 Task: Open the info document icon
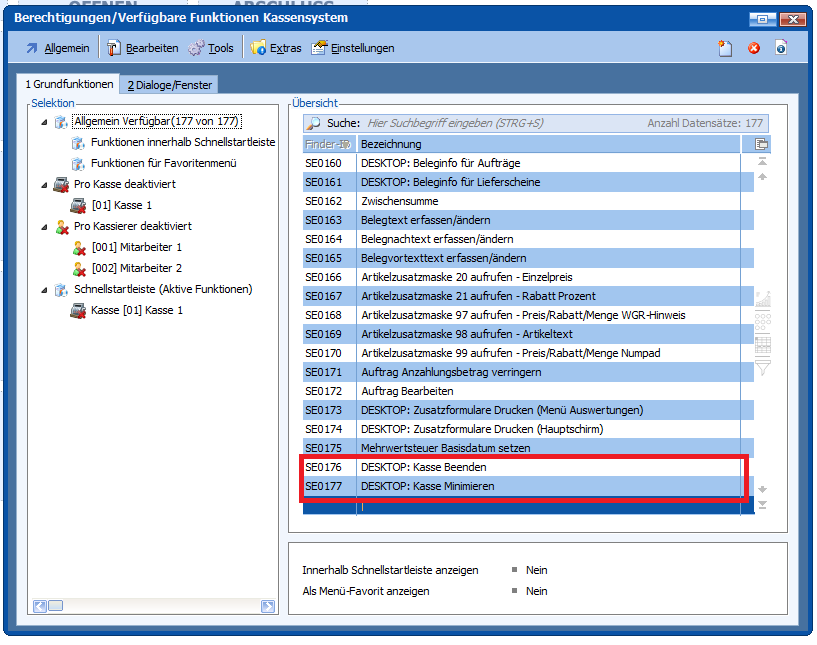point(781,48)
